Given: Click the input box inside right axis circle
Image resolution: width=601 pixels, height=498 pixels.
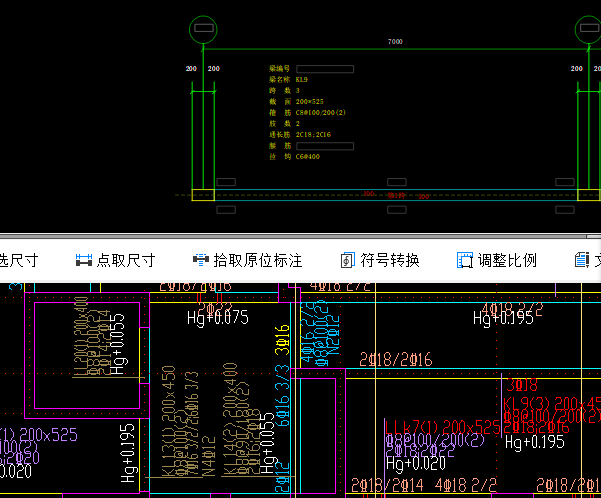Looking at the screenshot, I should (x=589, y=28).
